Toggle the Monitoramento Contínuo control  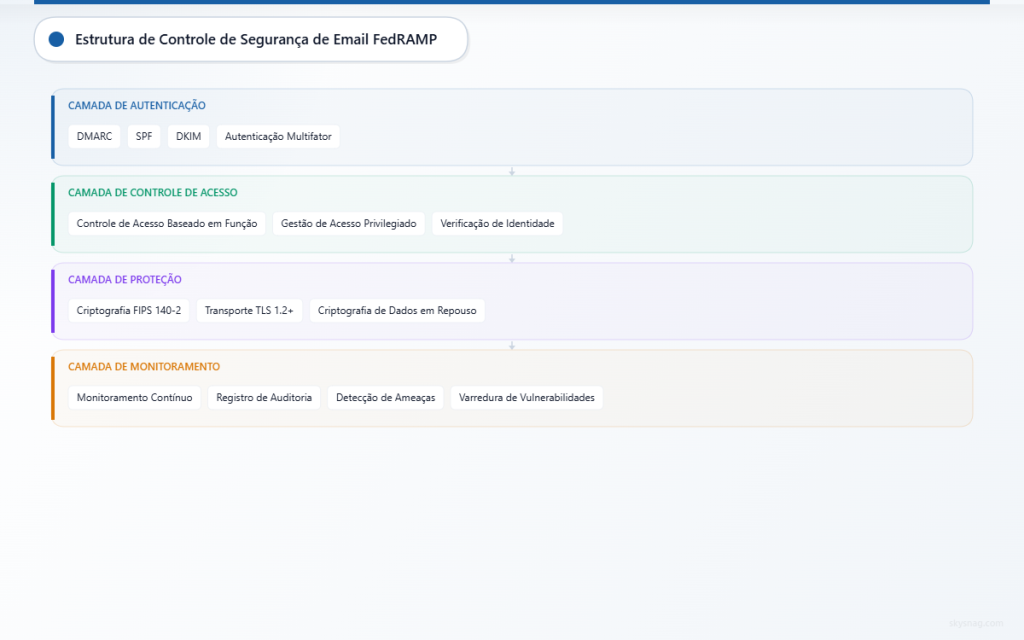pyautogui.click(x=134, y=397)
